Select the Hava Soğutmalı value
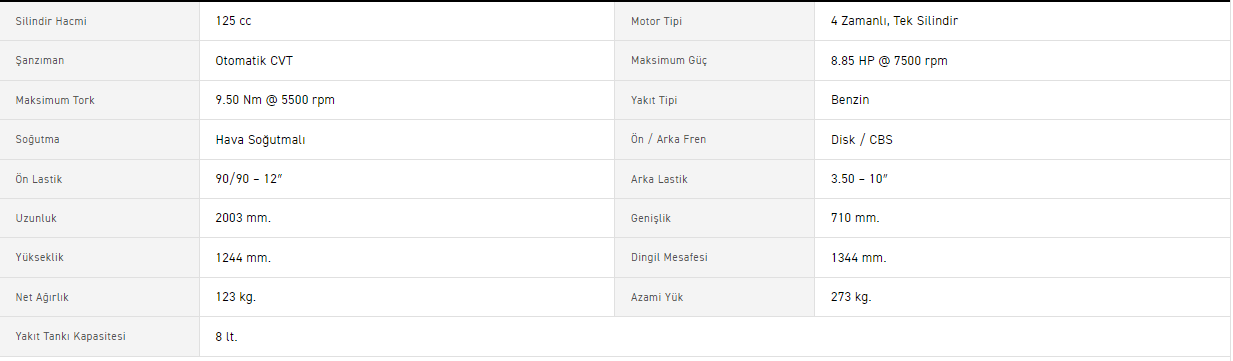The width and height of the screenshot is (1233, 361). coord(260,140)
